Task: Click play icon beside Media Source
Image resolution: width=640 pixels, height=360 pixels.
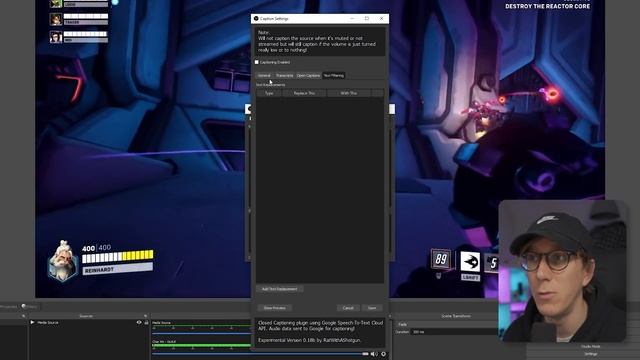Action: (32, 322)
